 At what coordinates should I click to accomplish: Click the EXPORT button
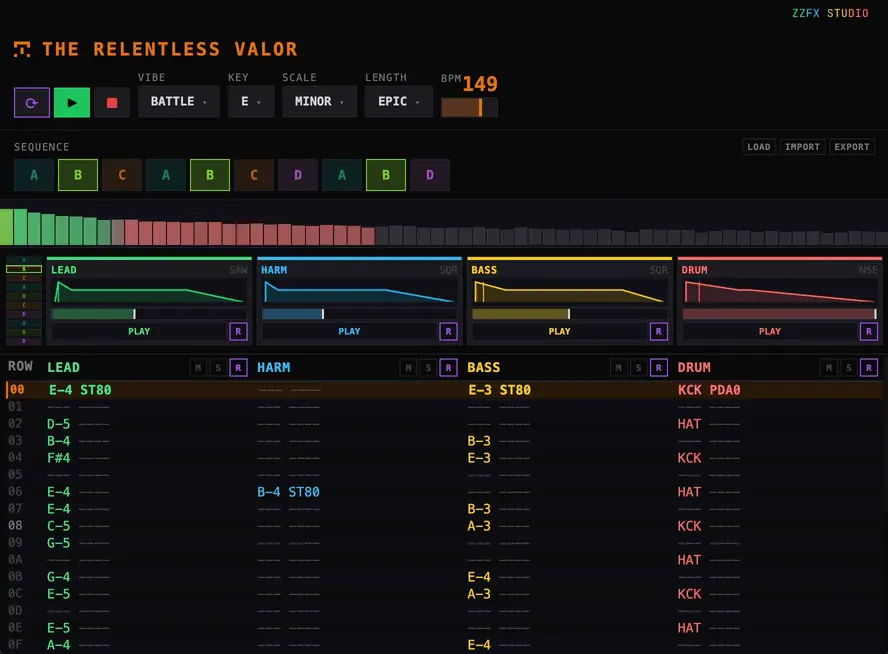(x=852, y=147)
